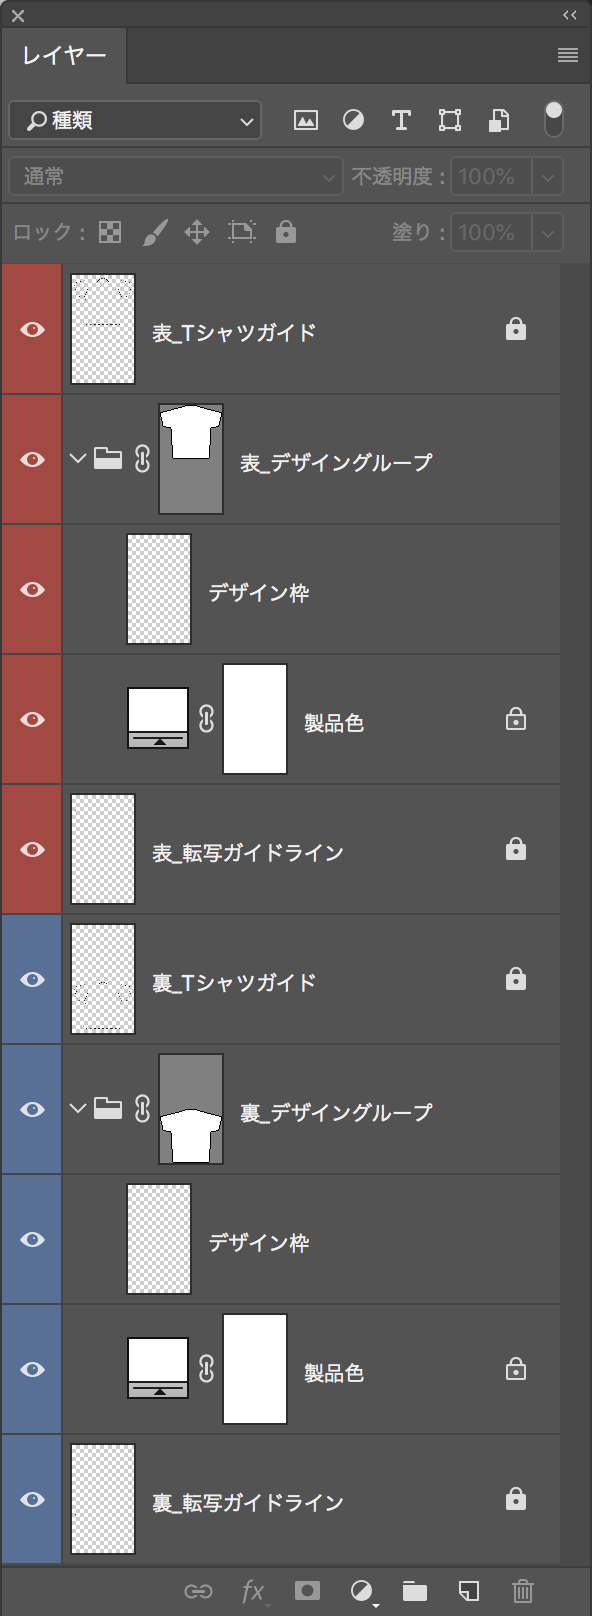This screenshot has height=1616, width=592.
Task: Filter layers by adjustment layer type
Action: 353,121
